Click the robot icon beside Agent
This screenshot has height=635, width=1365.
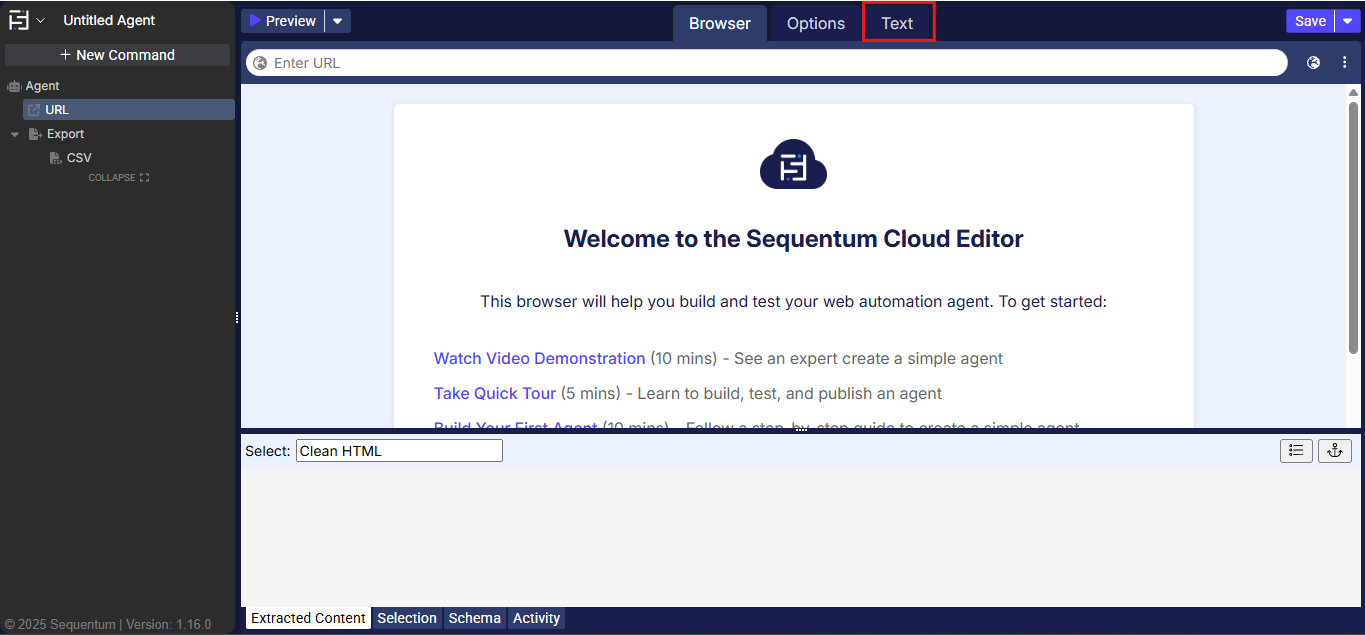point(14,86)
